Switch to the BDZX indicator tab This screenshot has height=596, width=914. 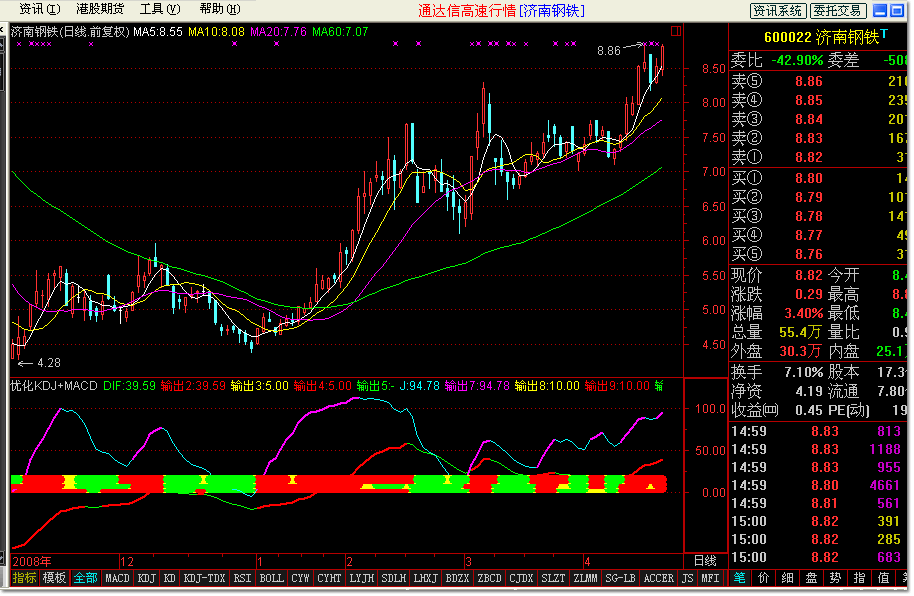coord(458,578)
